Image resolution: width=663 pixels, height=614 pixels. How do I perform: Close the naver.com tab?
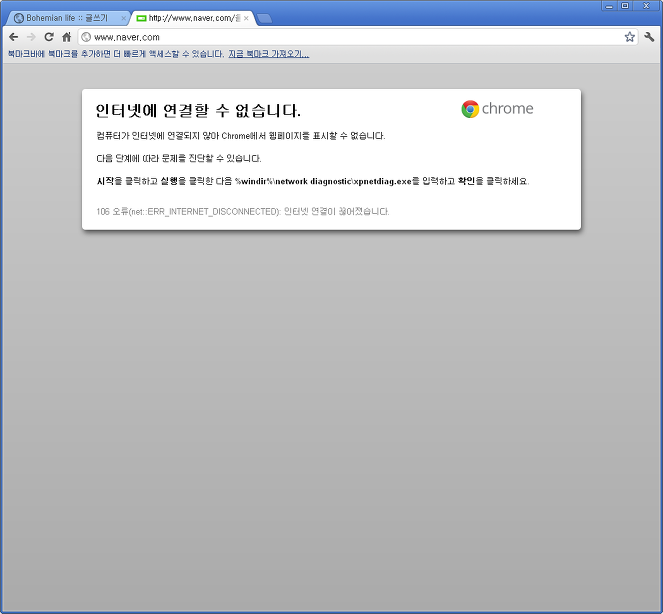coord(246,18)
